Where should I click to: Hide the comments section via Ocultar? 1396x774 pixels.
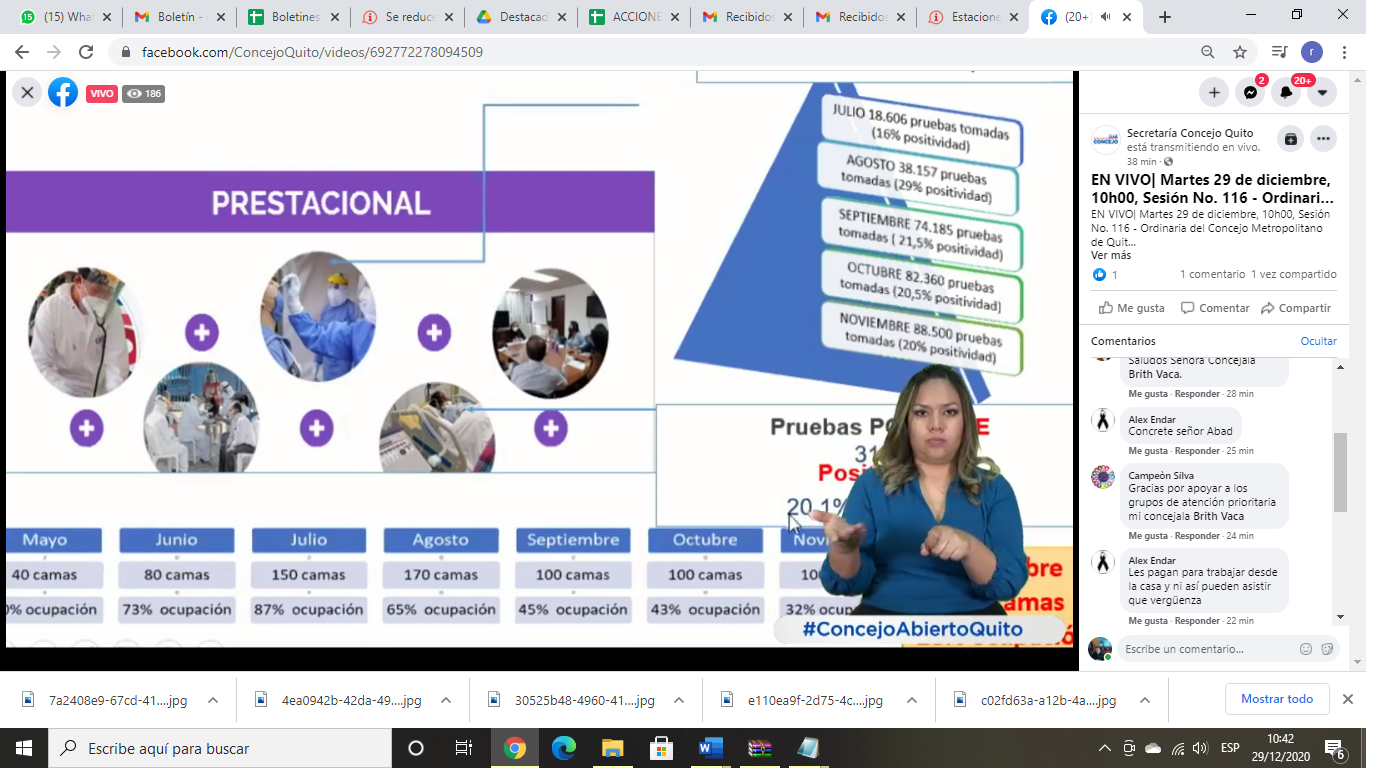tap(1318, 341)
